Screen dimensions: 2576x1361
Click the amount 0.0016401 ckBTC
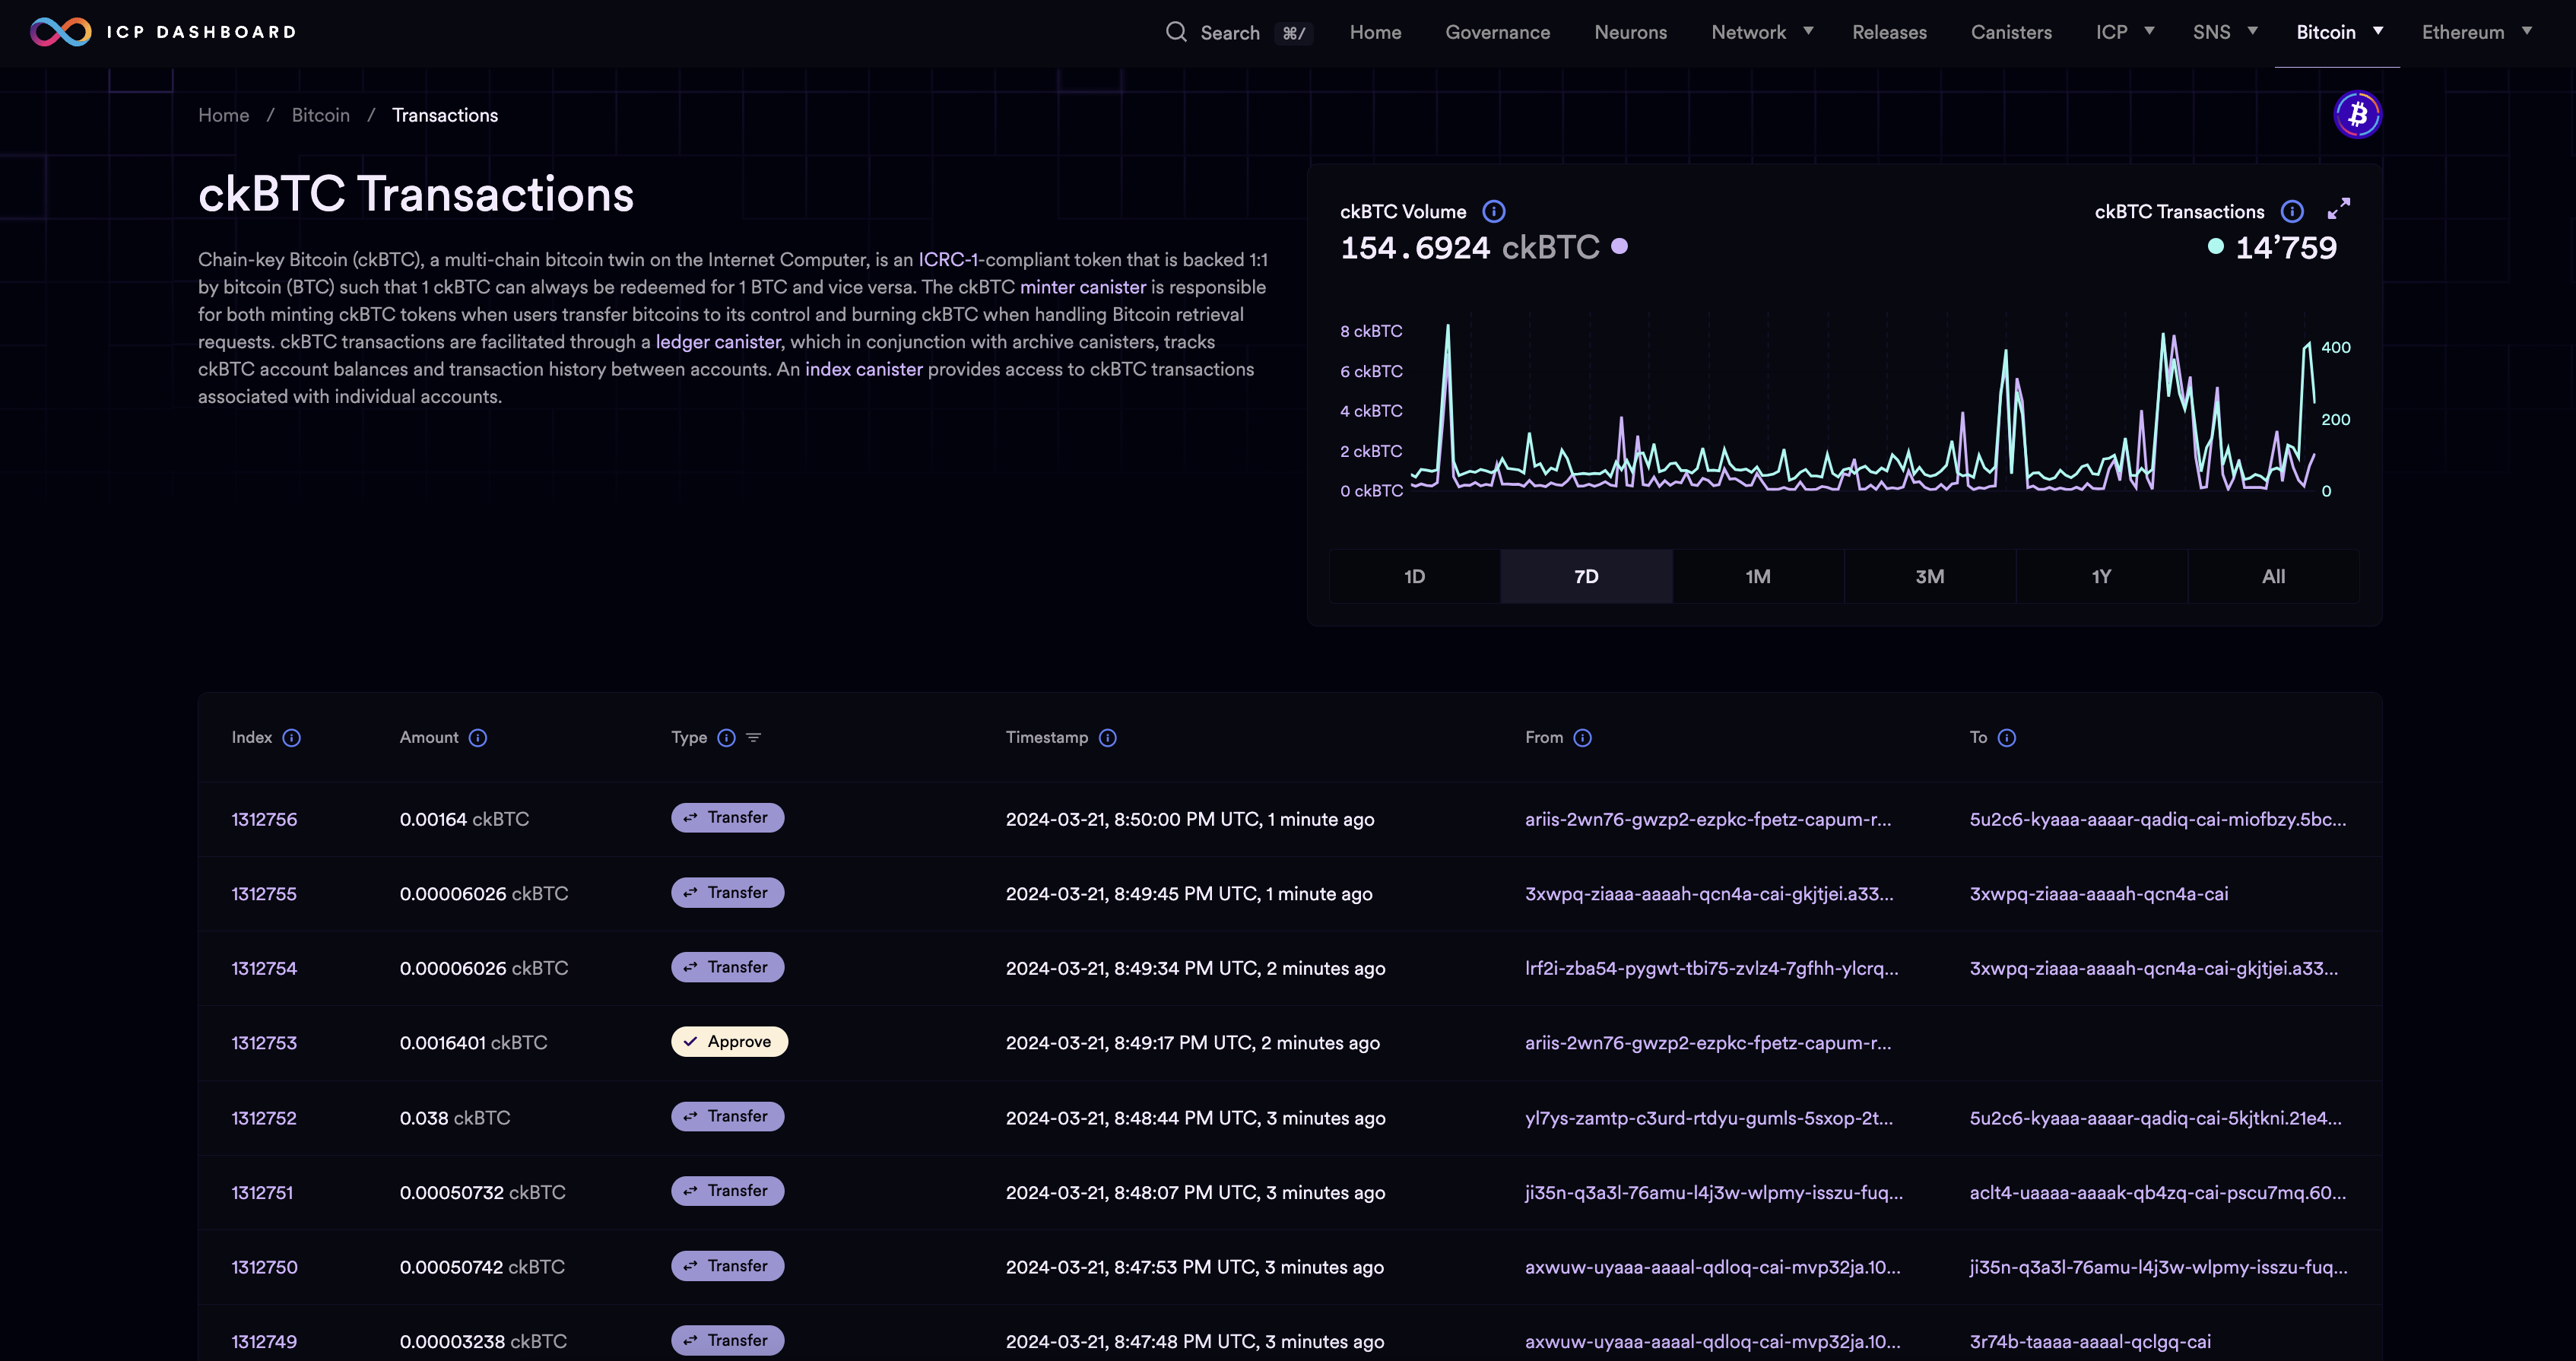tap(473, 1043)
